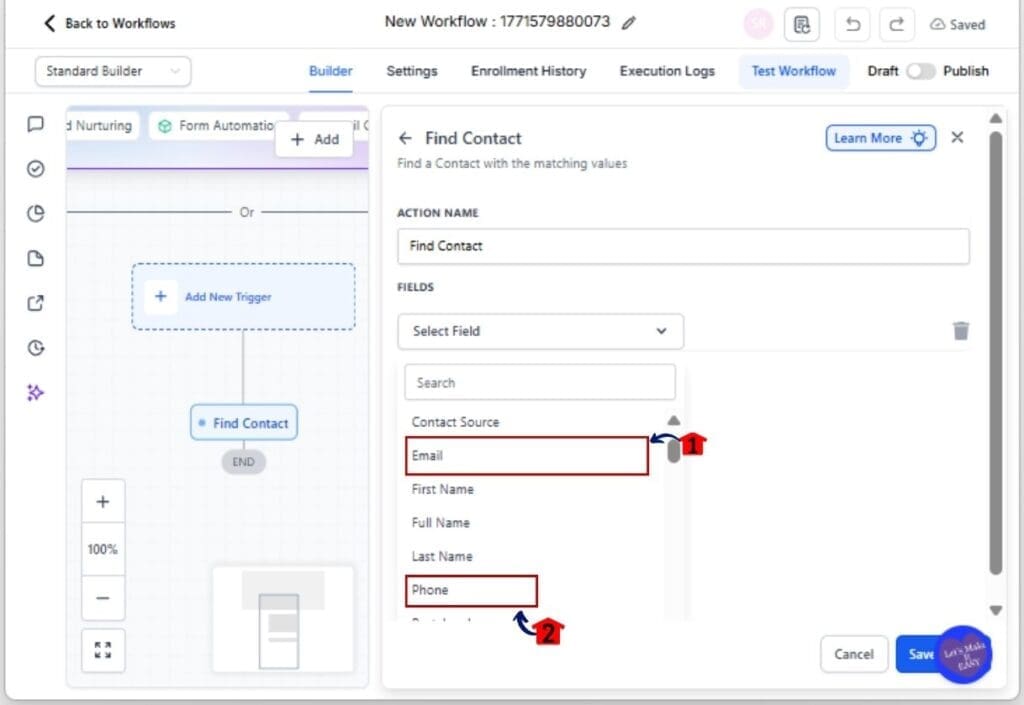Click the Undo icon in the top bar
1024x705 pixels.
pyautogui.click(x=851, y=24)
